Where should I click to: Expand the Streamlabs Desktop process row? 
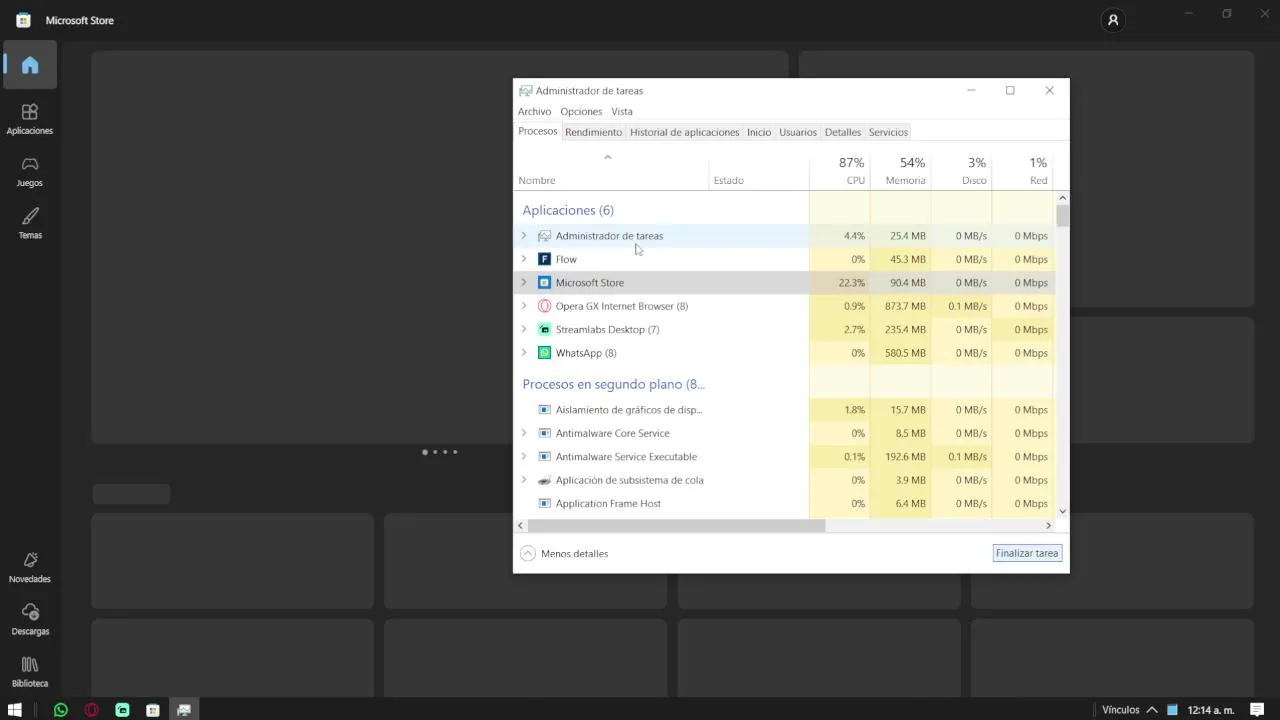click(x=524, y=329)
